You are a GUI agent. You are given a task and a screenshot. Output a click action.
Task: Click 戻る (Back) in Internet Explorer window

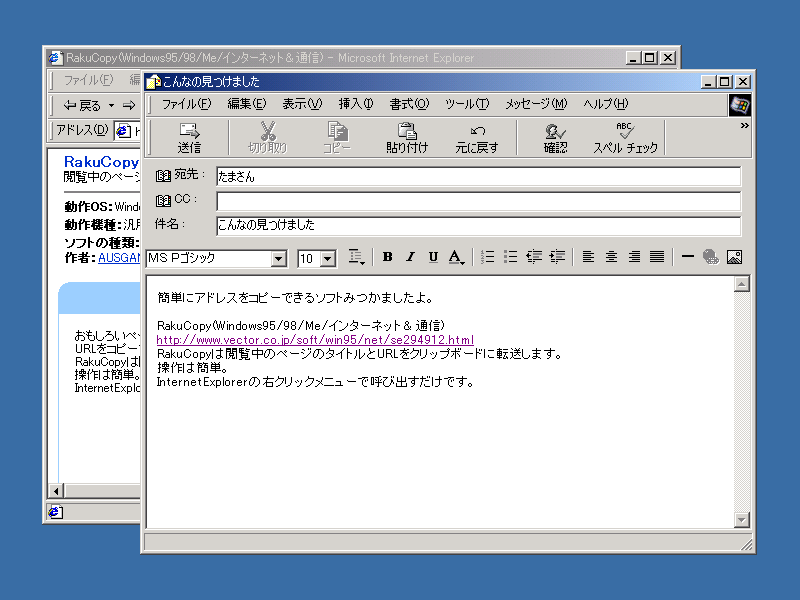[82, 106]
